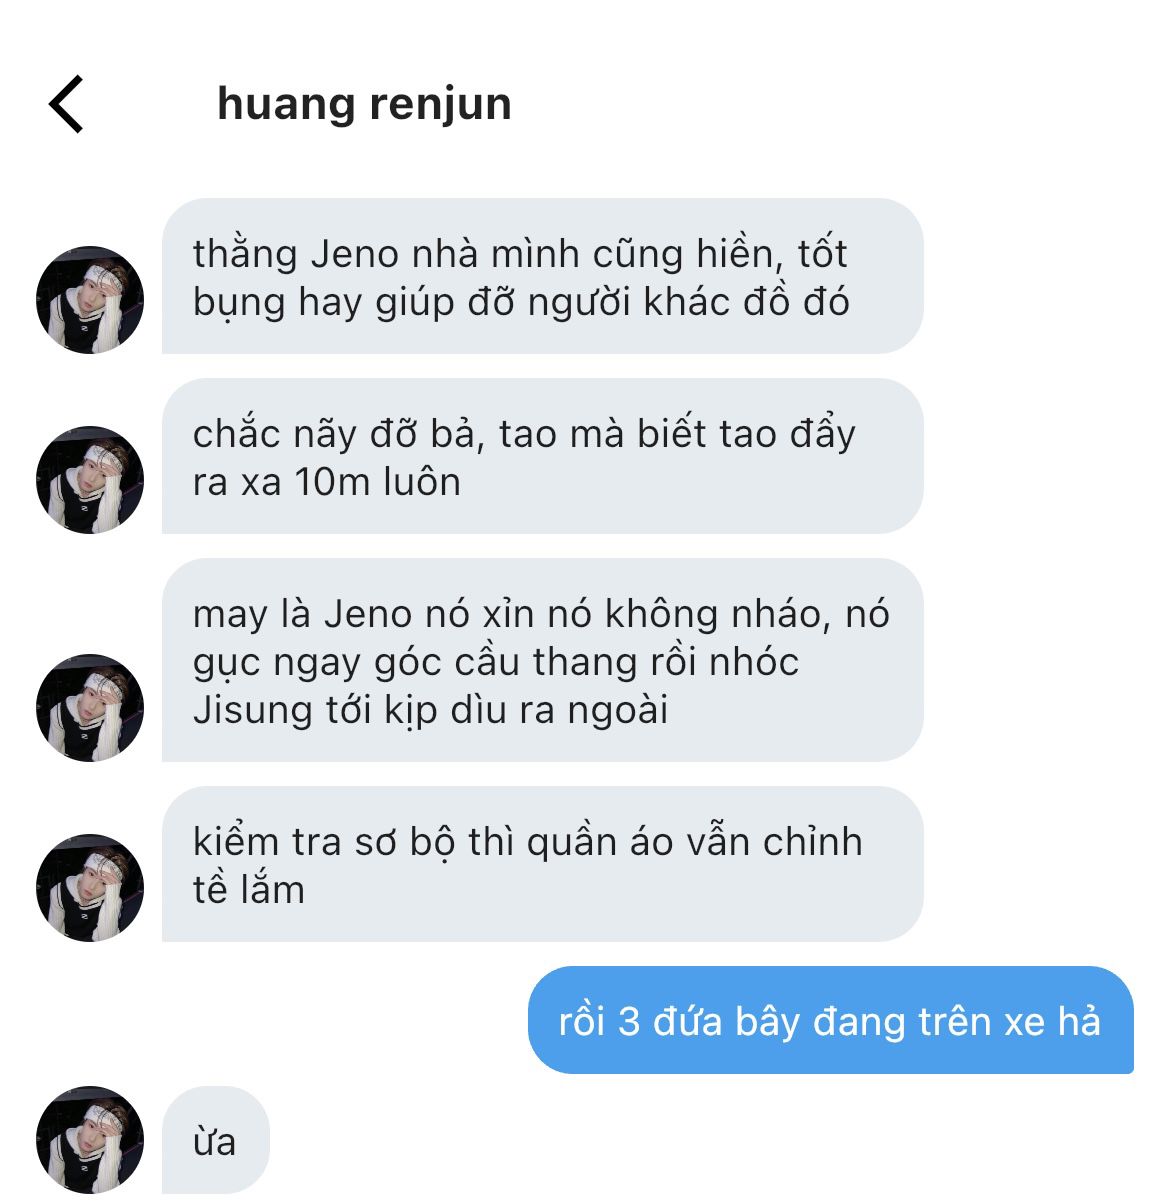Open the huang renjun chat title
The width and height of the screenshot is (1169, 1202).
(364, 105)
